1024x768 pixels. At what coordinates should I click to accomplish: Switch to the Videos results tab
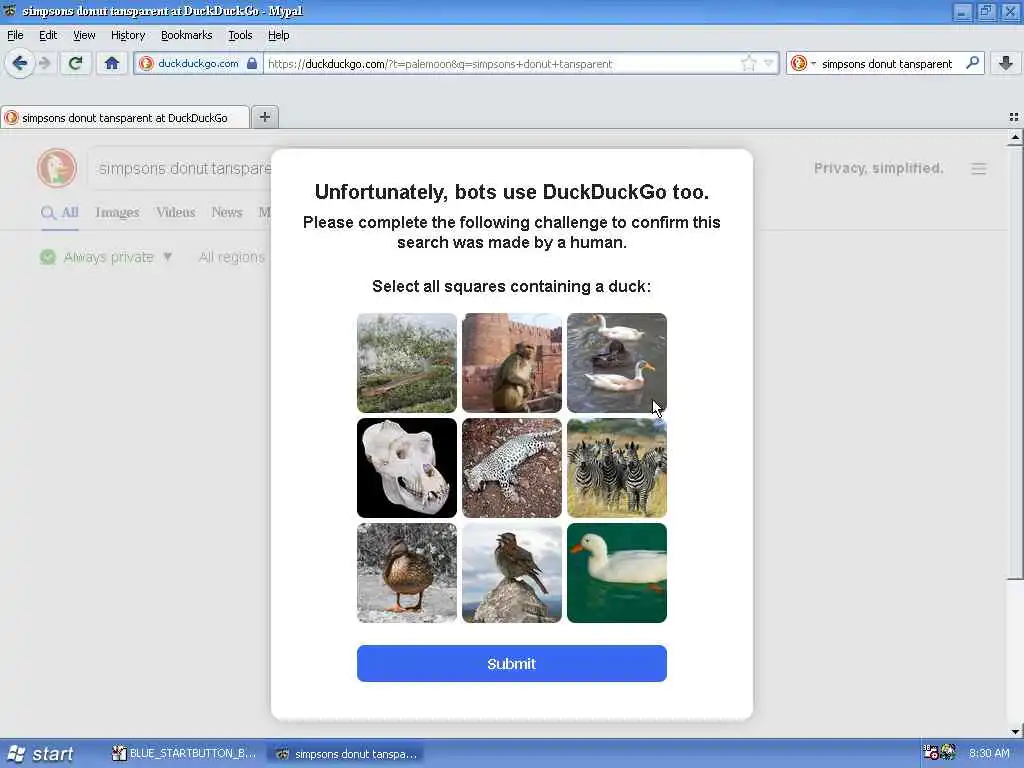[175, 212]
